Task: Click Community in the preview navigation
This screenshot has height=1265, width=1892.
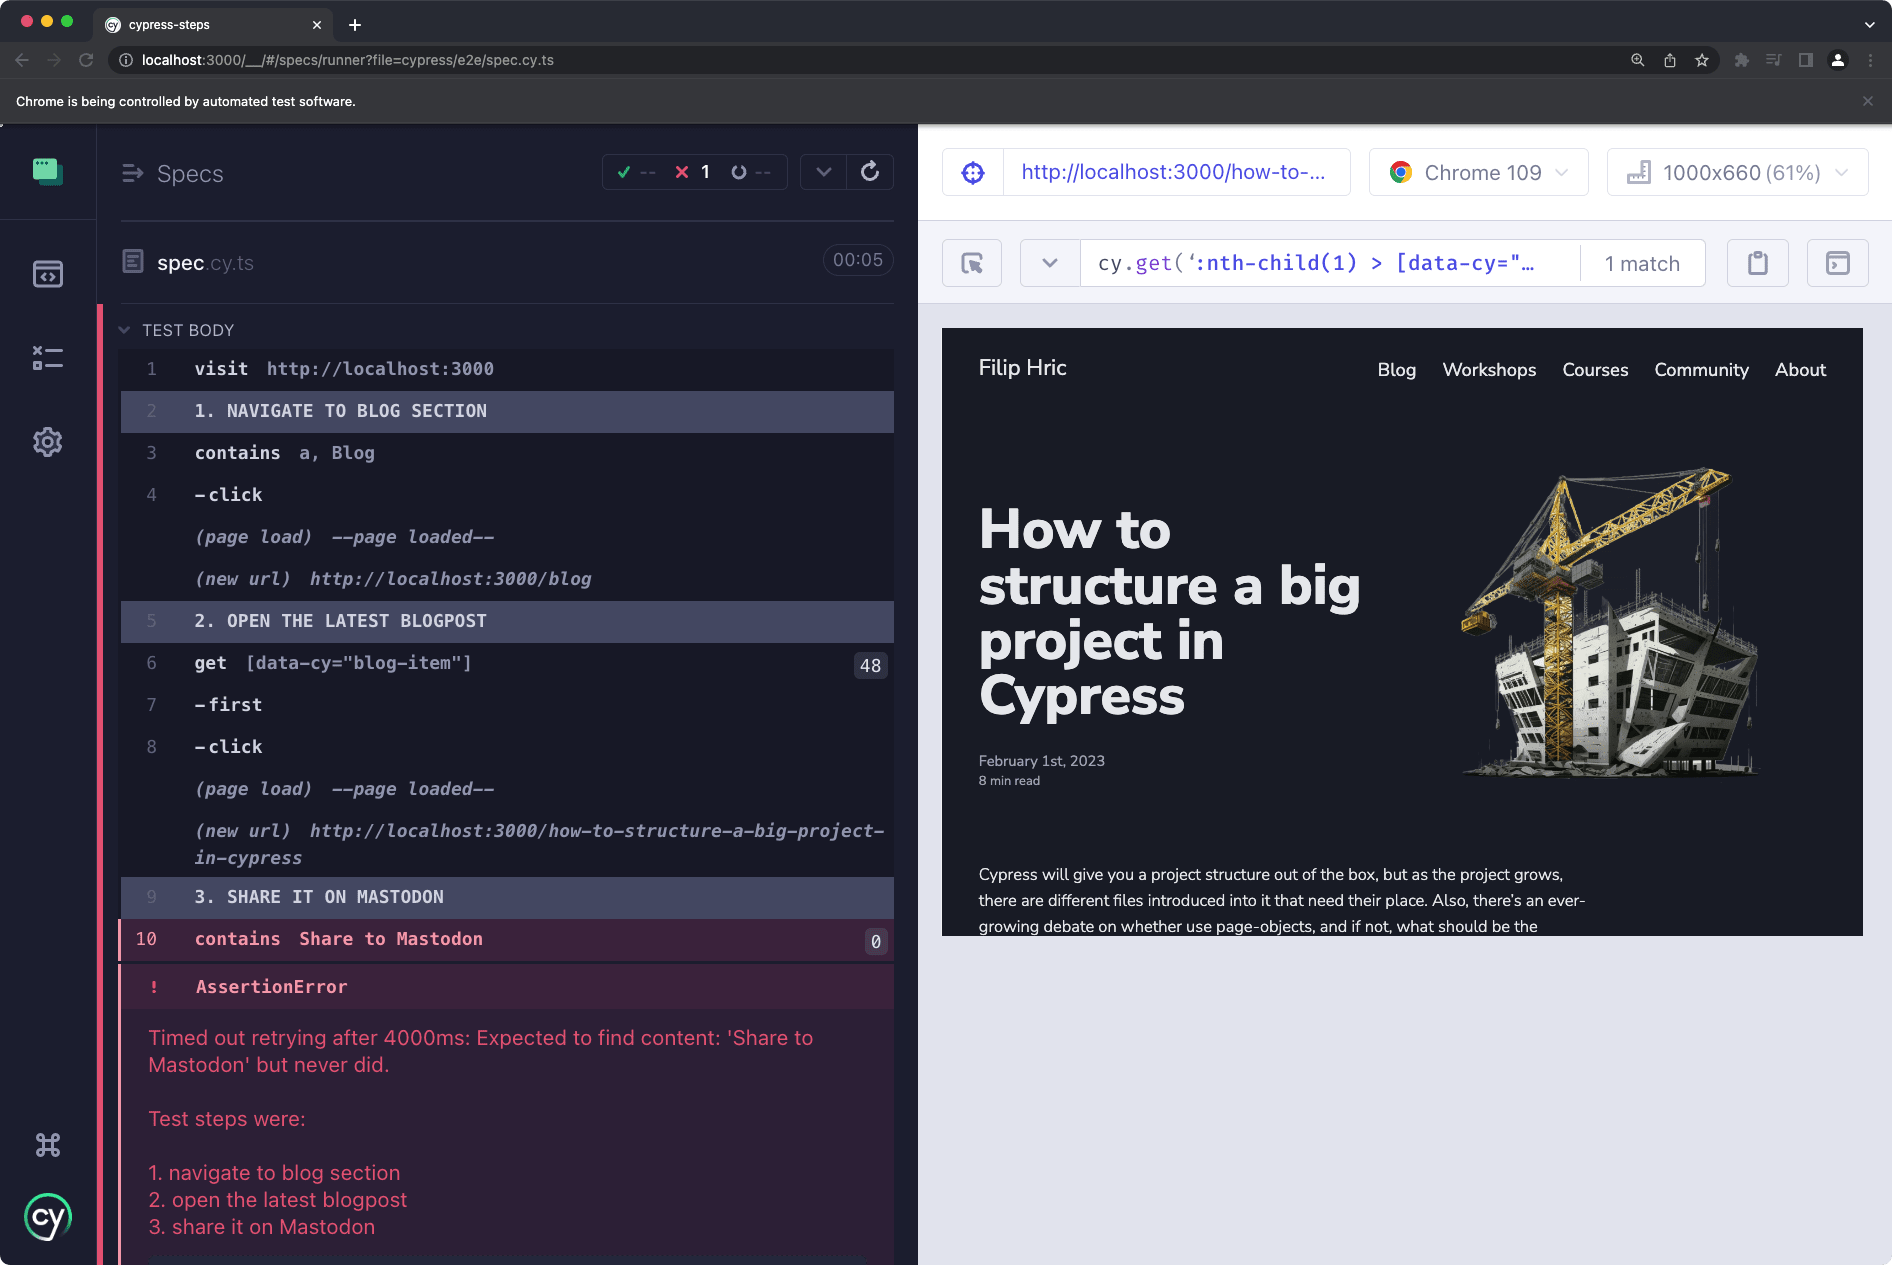Action: click(1701, 369)
